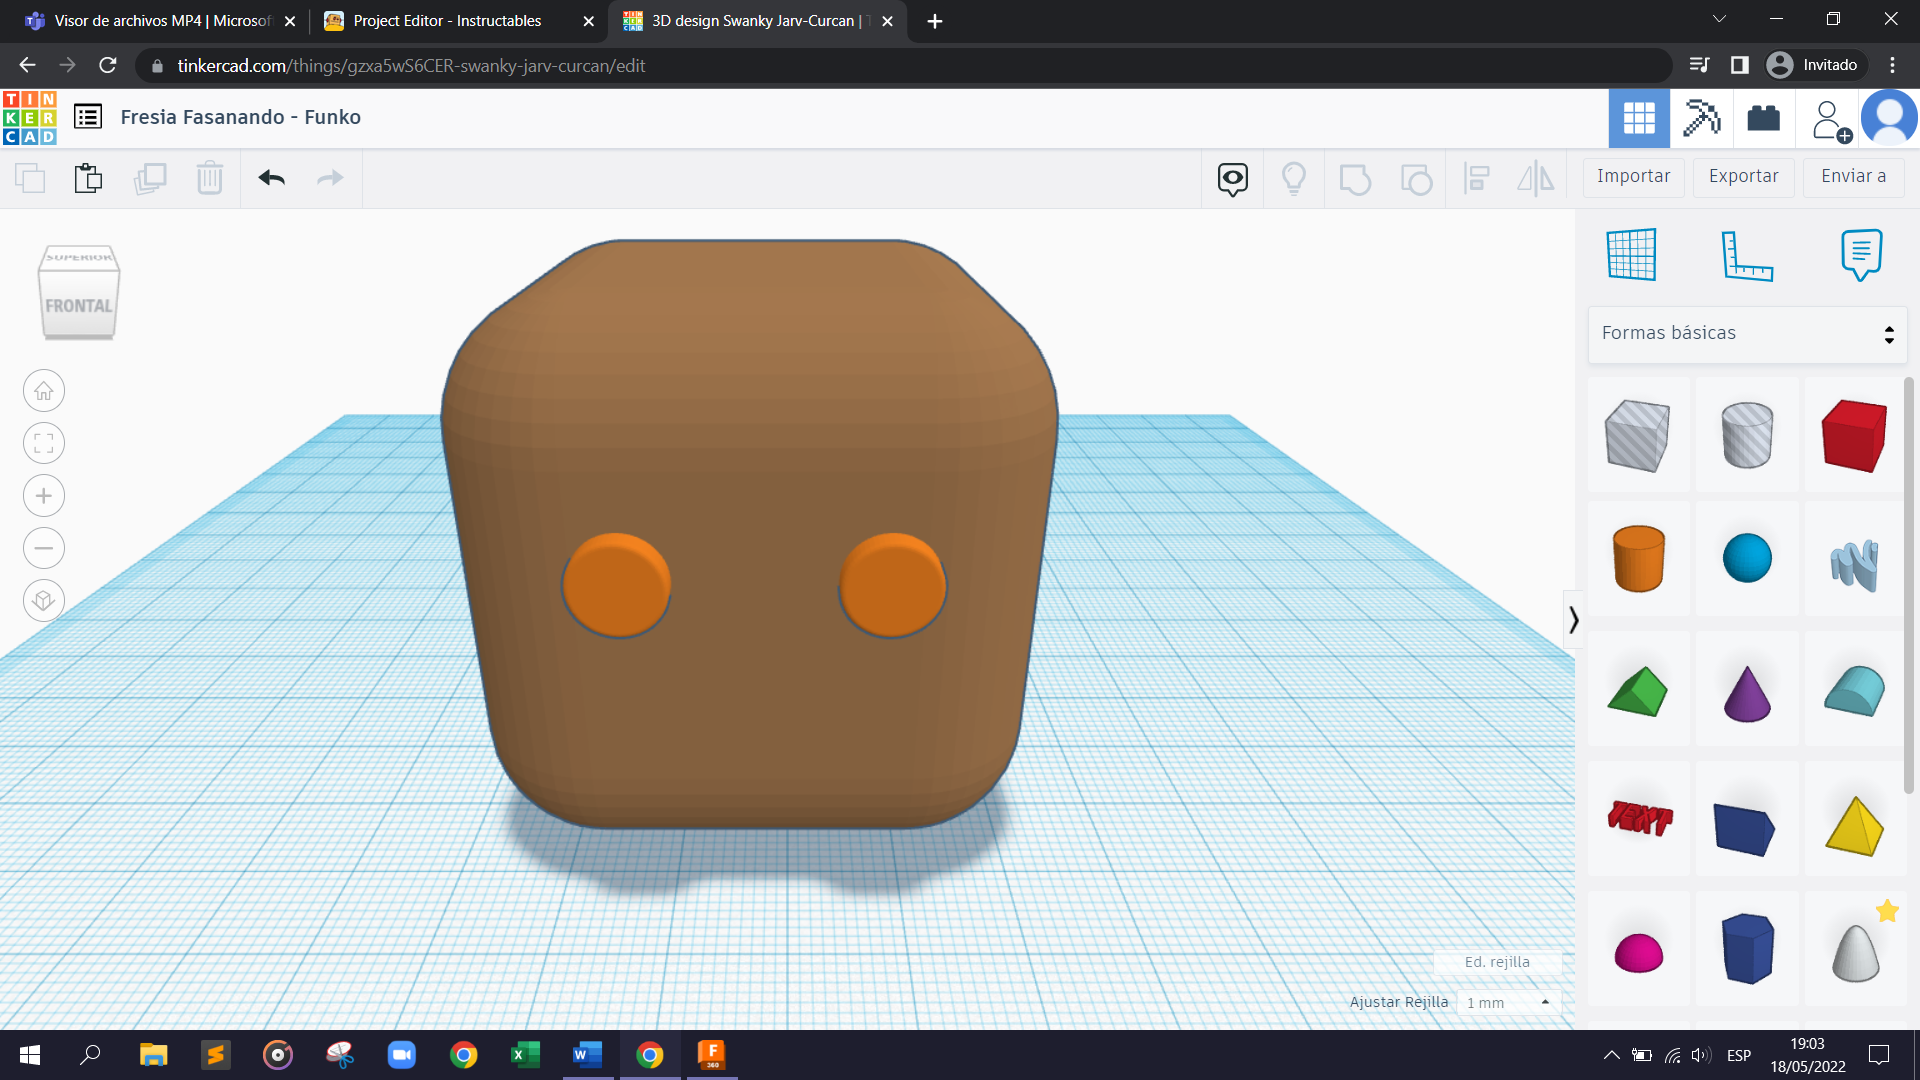Open the notes tool icon
The height and width of the screenshot is (1080, 1920).
[1860, 254]
